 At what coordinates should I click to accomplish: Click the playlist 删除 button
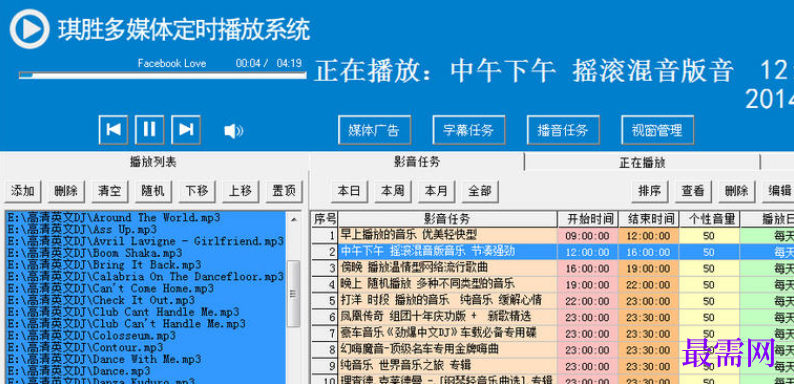pyautogui.click(x=66, y=191)
